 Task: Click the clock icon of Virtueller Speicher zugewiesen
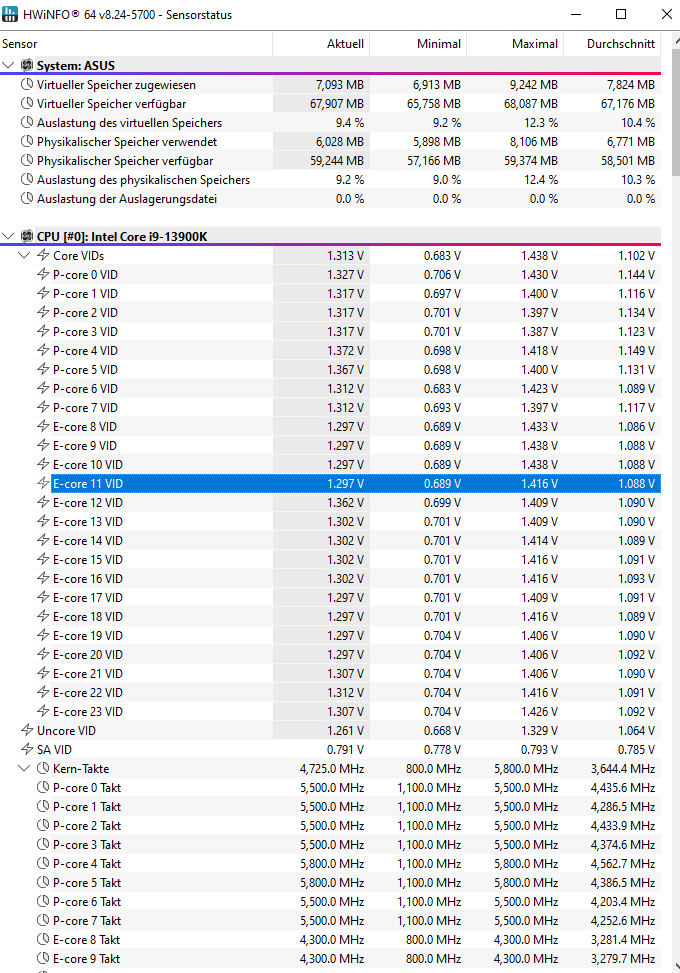pos(27,84)
